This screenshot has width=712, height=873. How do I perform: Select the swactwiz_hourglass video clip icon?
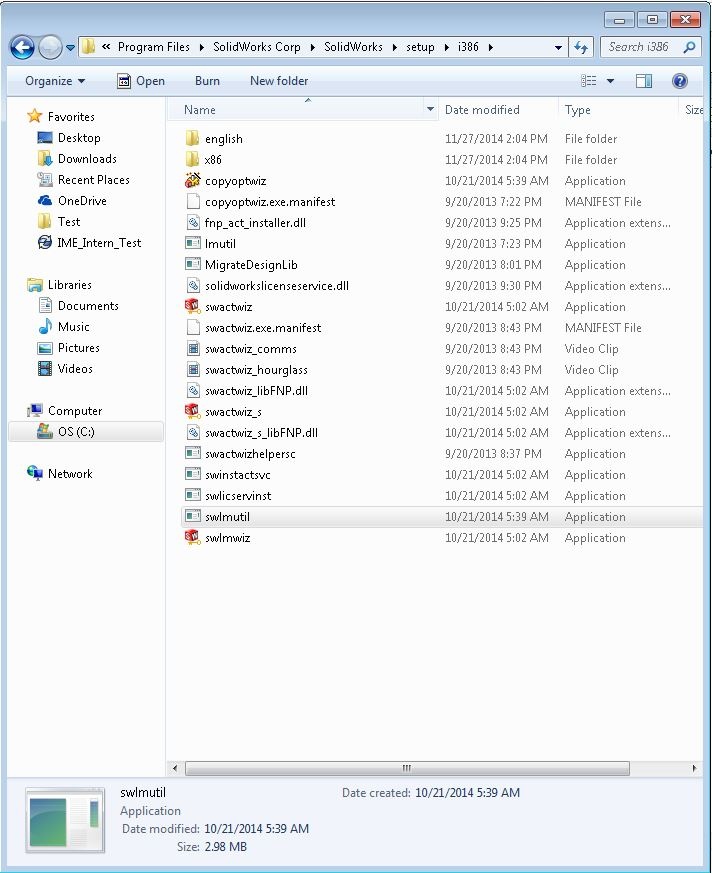point(193,370)
